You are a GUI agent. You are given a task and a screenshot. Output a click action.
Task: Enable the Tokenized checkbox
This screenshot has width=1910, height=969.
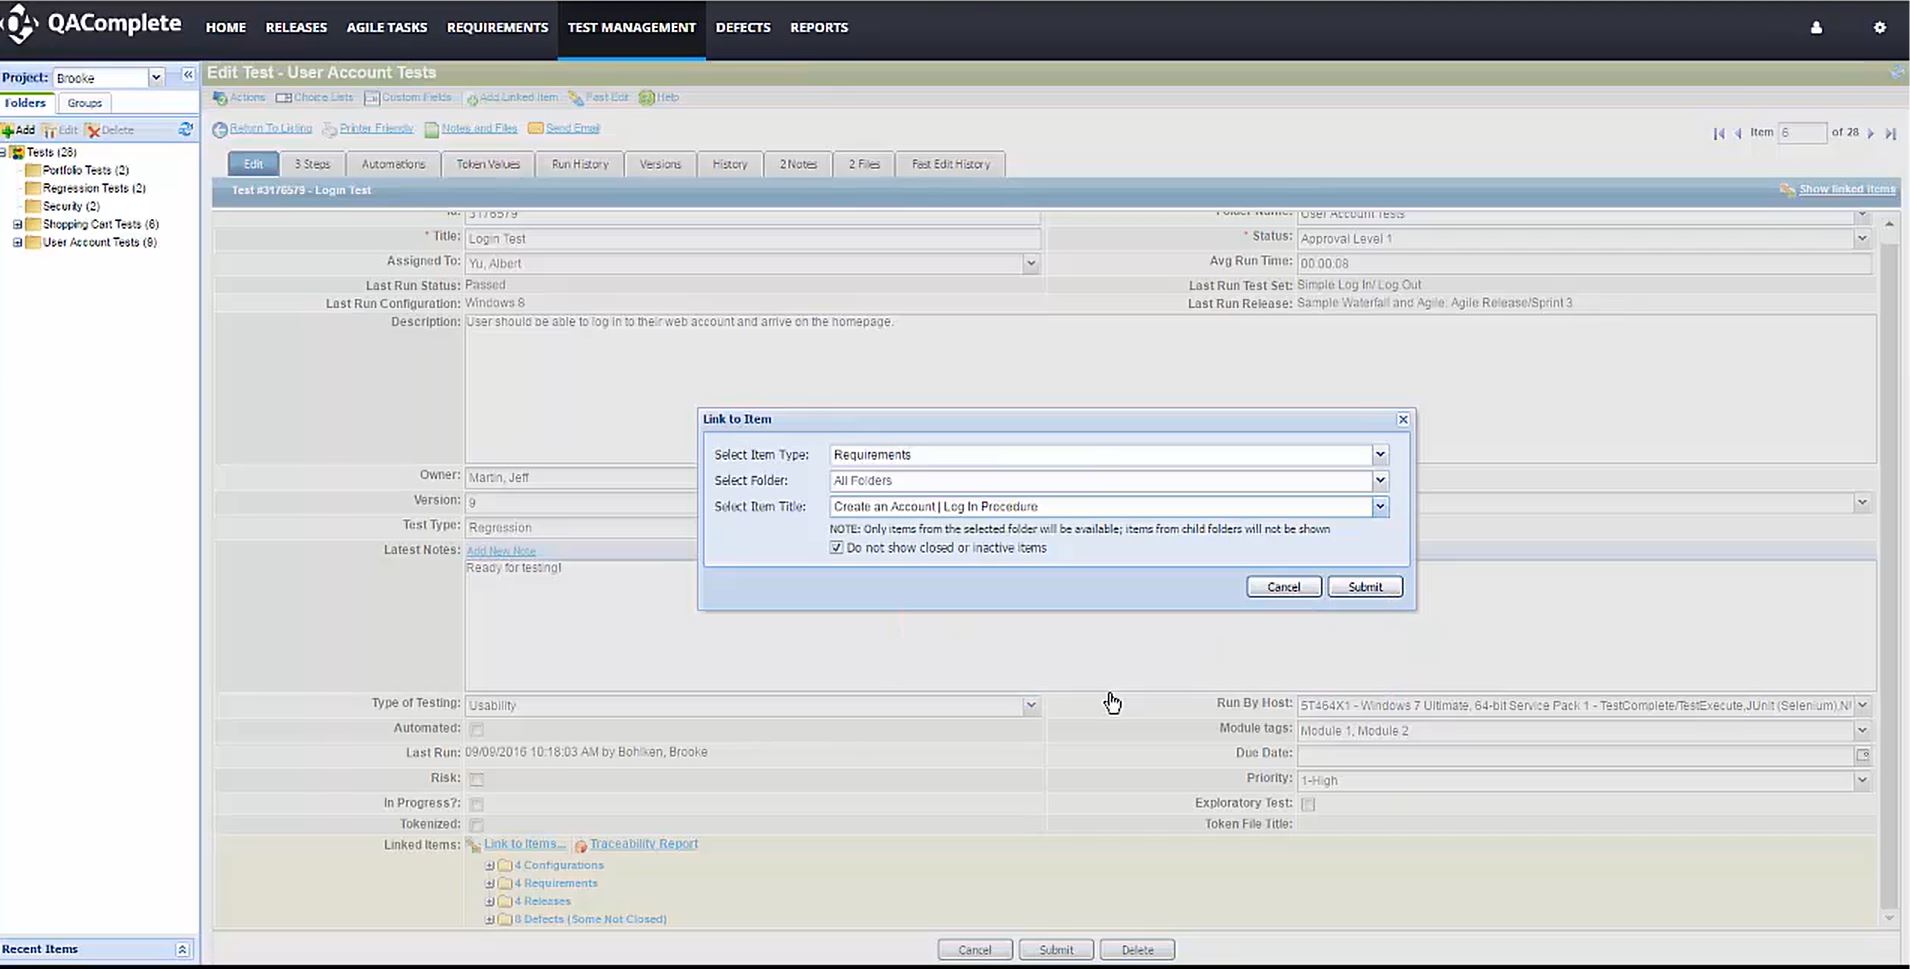[477, 824]
